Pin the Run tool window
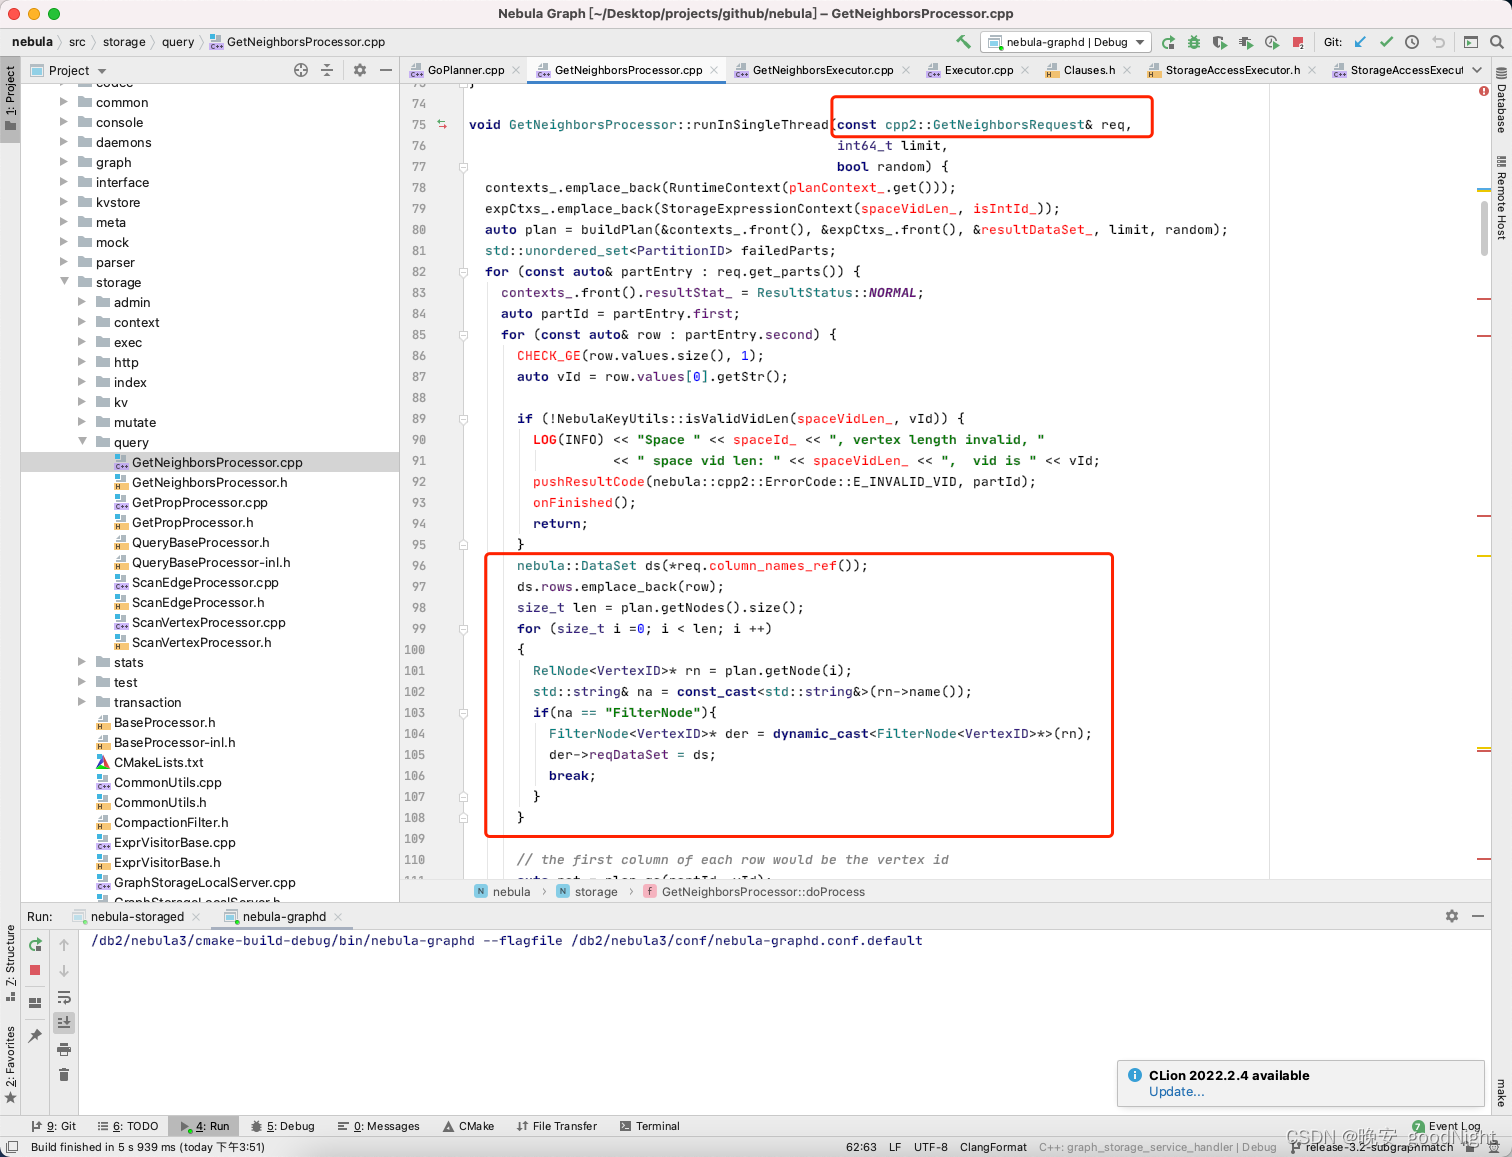 pos(34,1034)
